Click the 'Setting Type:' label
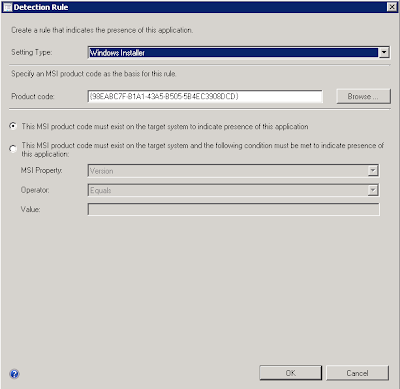Screen dimensions: 400x389 pyautogui.click(x=32, y=52)
